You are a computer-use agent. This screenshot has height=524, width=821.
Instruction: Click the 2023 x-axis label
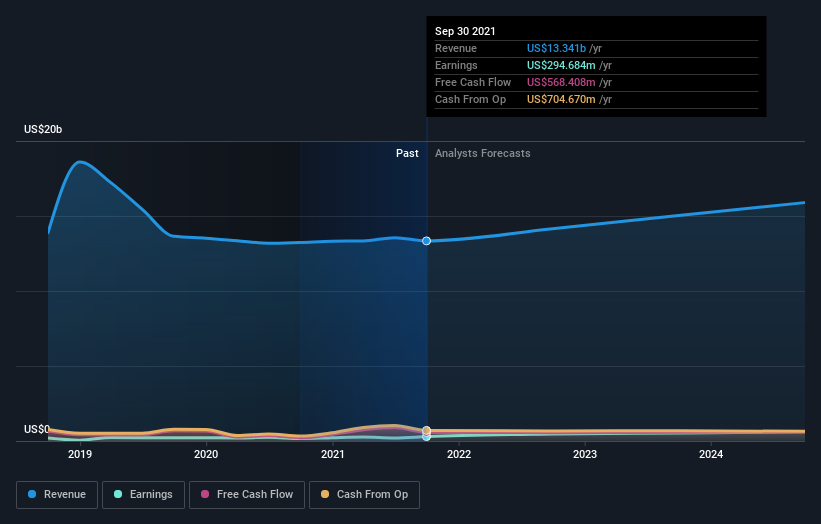click(x=585, y=454)
